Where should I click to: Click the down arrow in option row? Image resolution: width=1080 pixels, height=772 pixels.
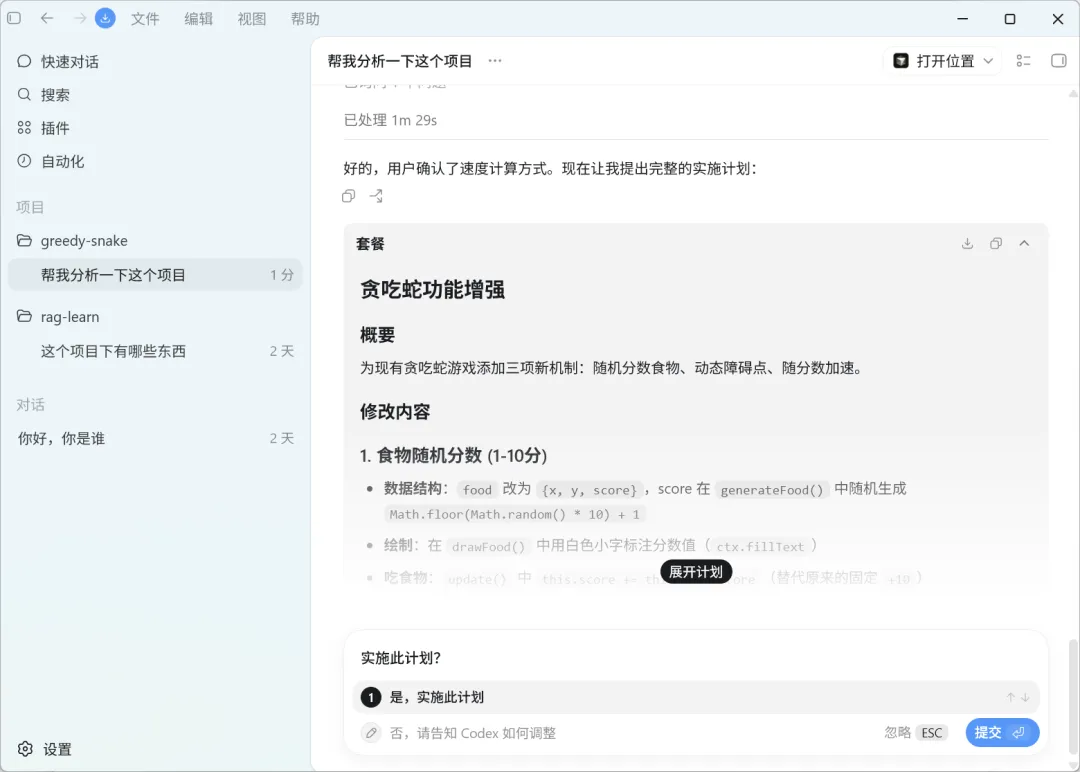pyautogui.click(x=1026, y=698)
